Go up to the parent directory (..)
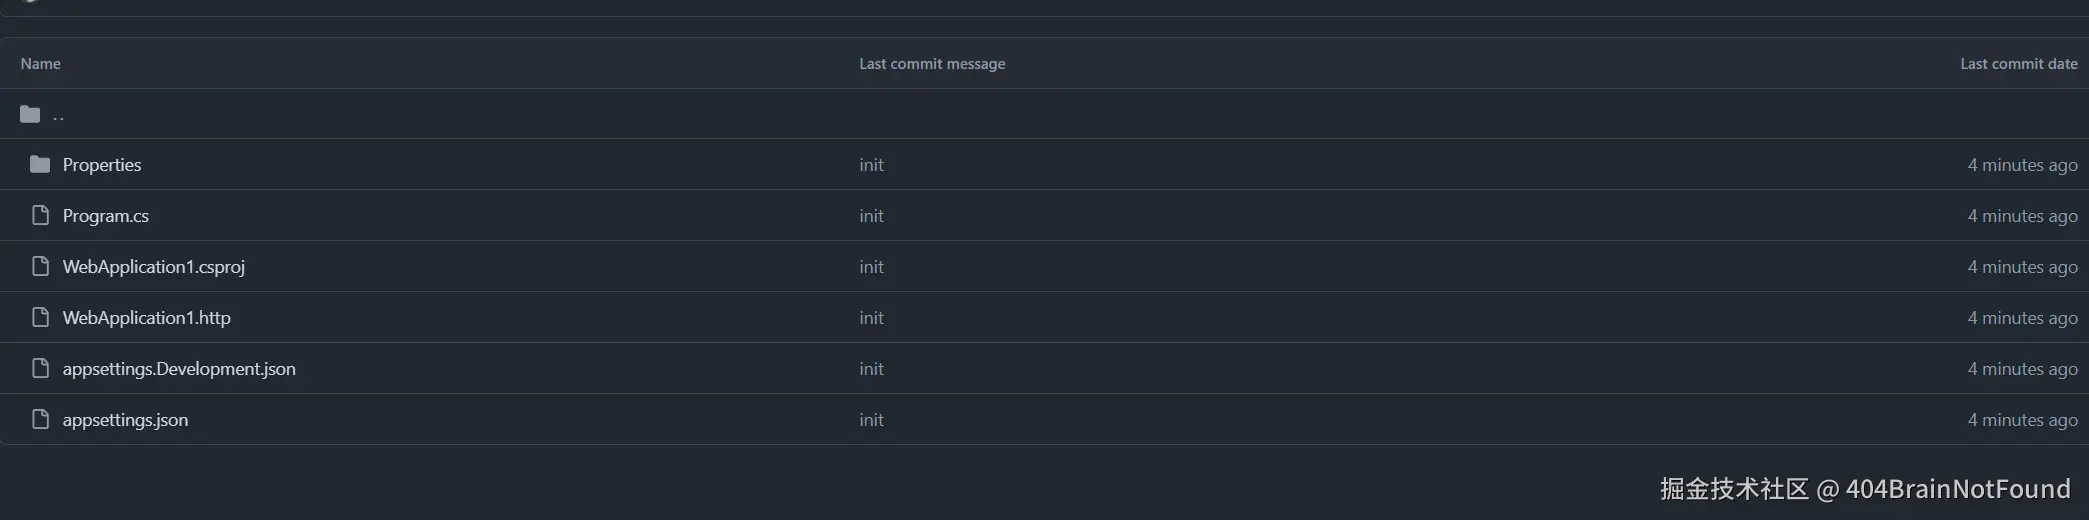 tap(58, 115)
